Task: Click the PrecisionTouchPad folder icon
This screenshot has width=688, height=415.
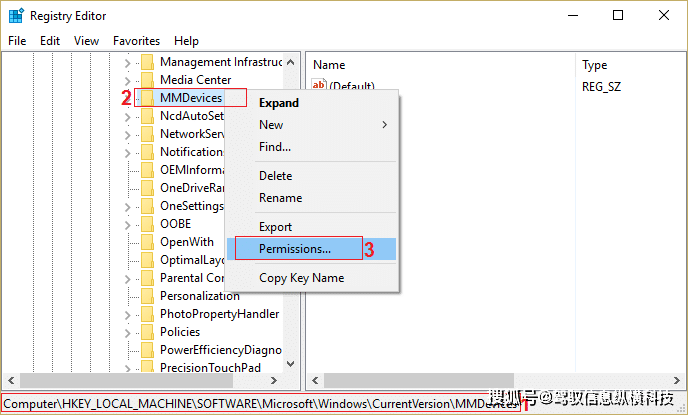Action: click(147, 368)
